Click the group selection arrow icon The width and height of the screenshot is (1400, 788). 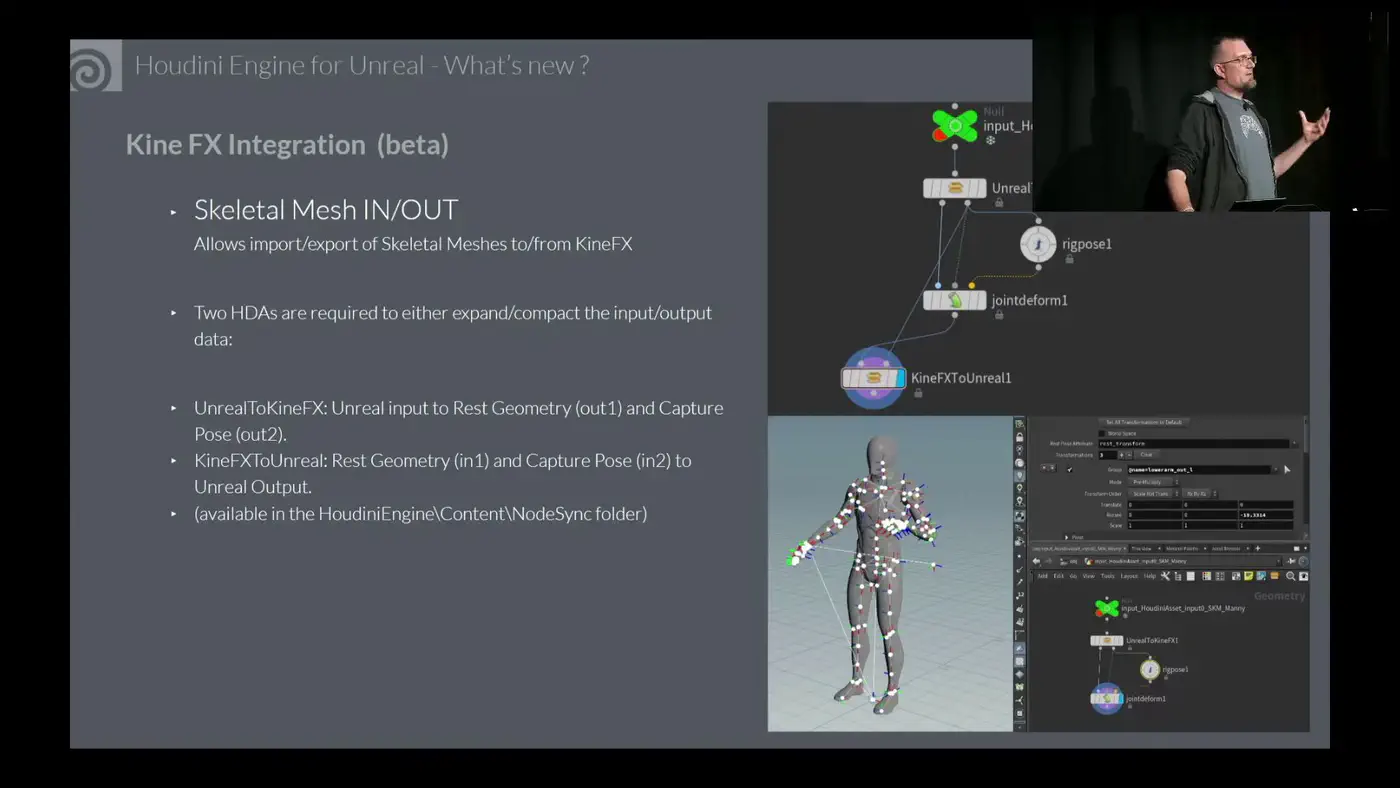coord(1287,470)
